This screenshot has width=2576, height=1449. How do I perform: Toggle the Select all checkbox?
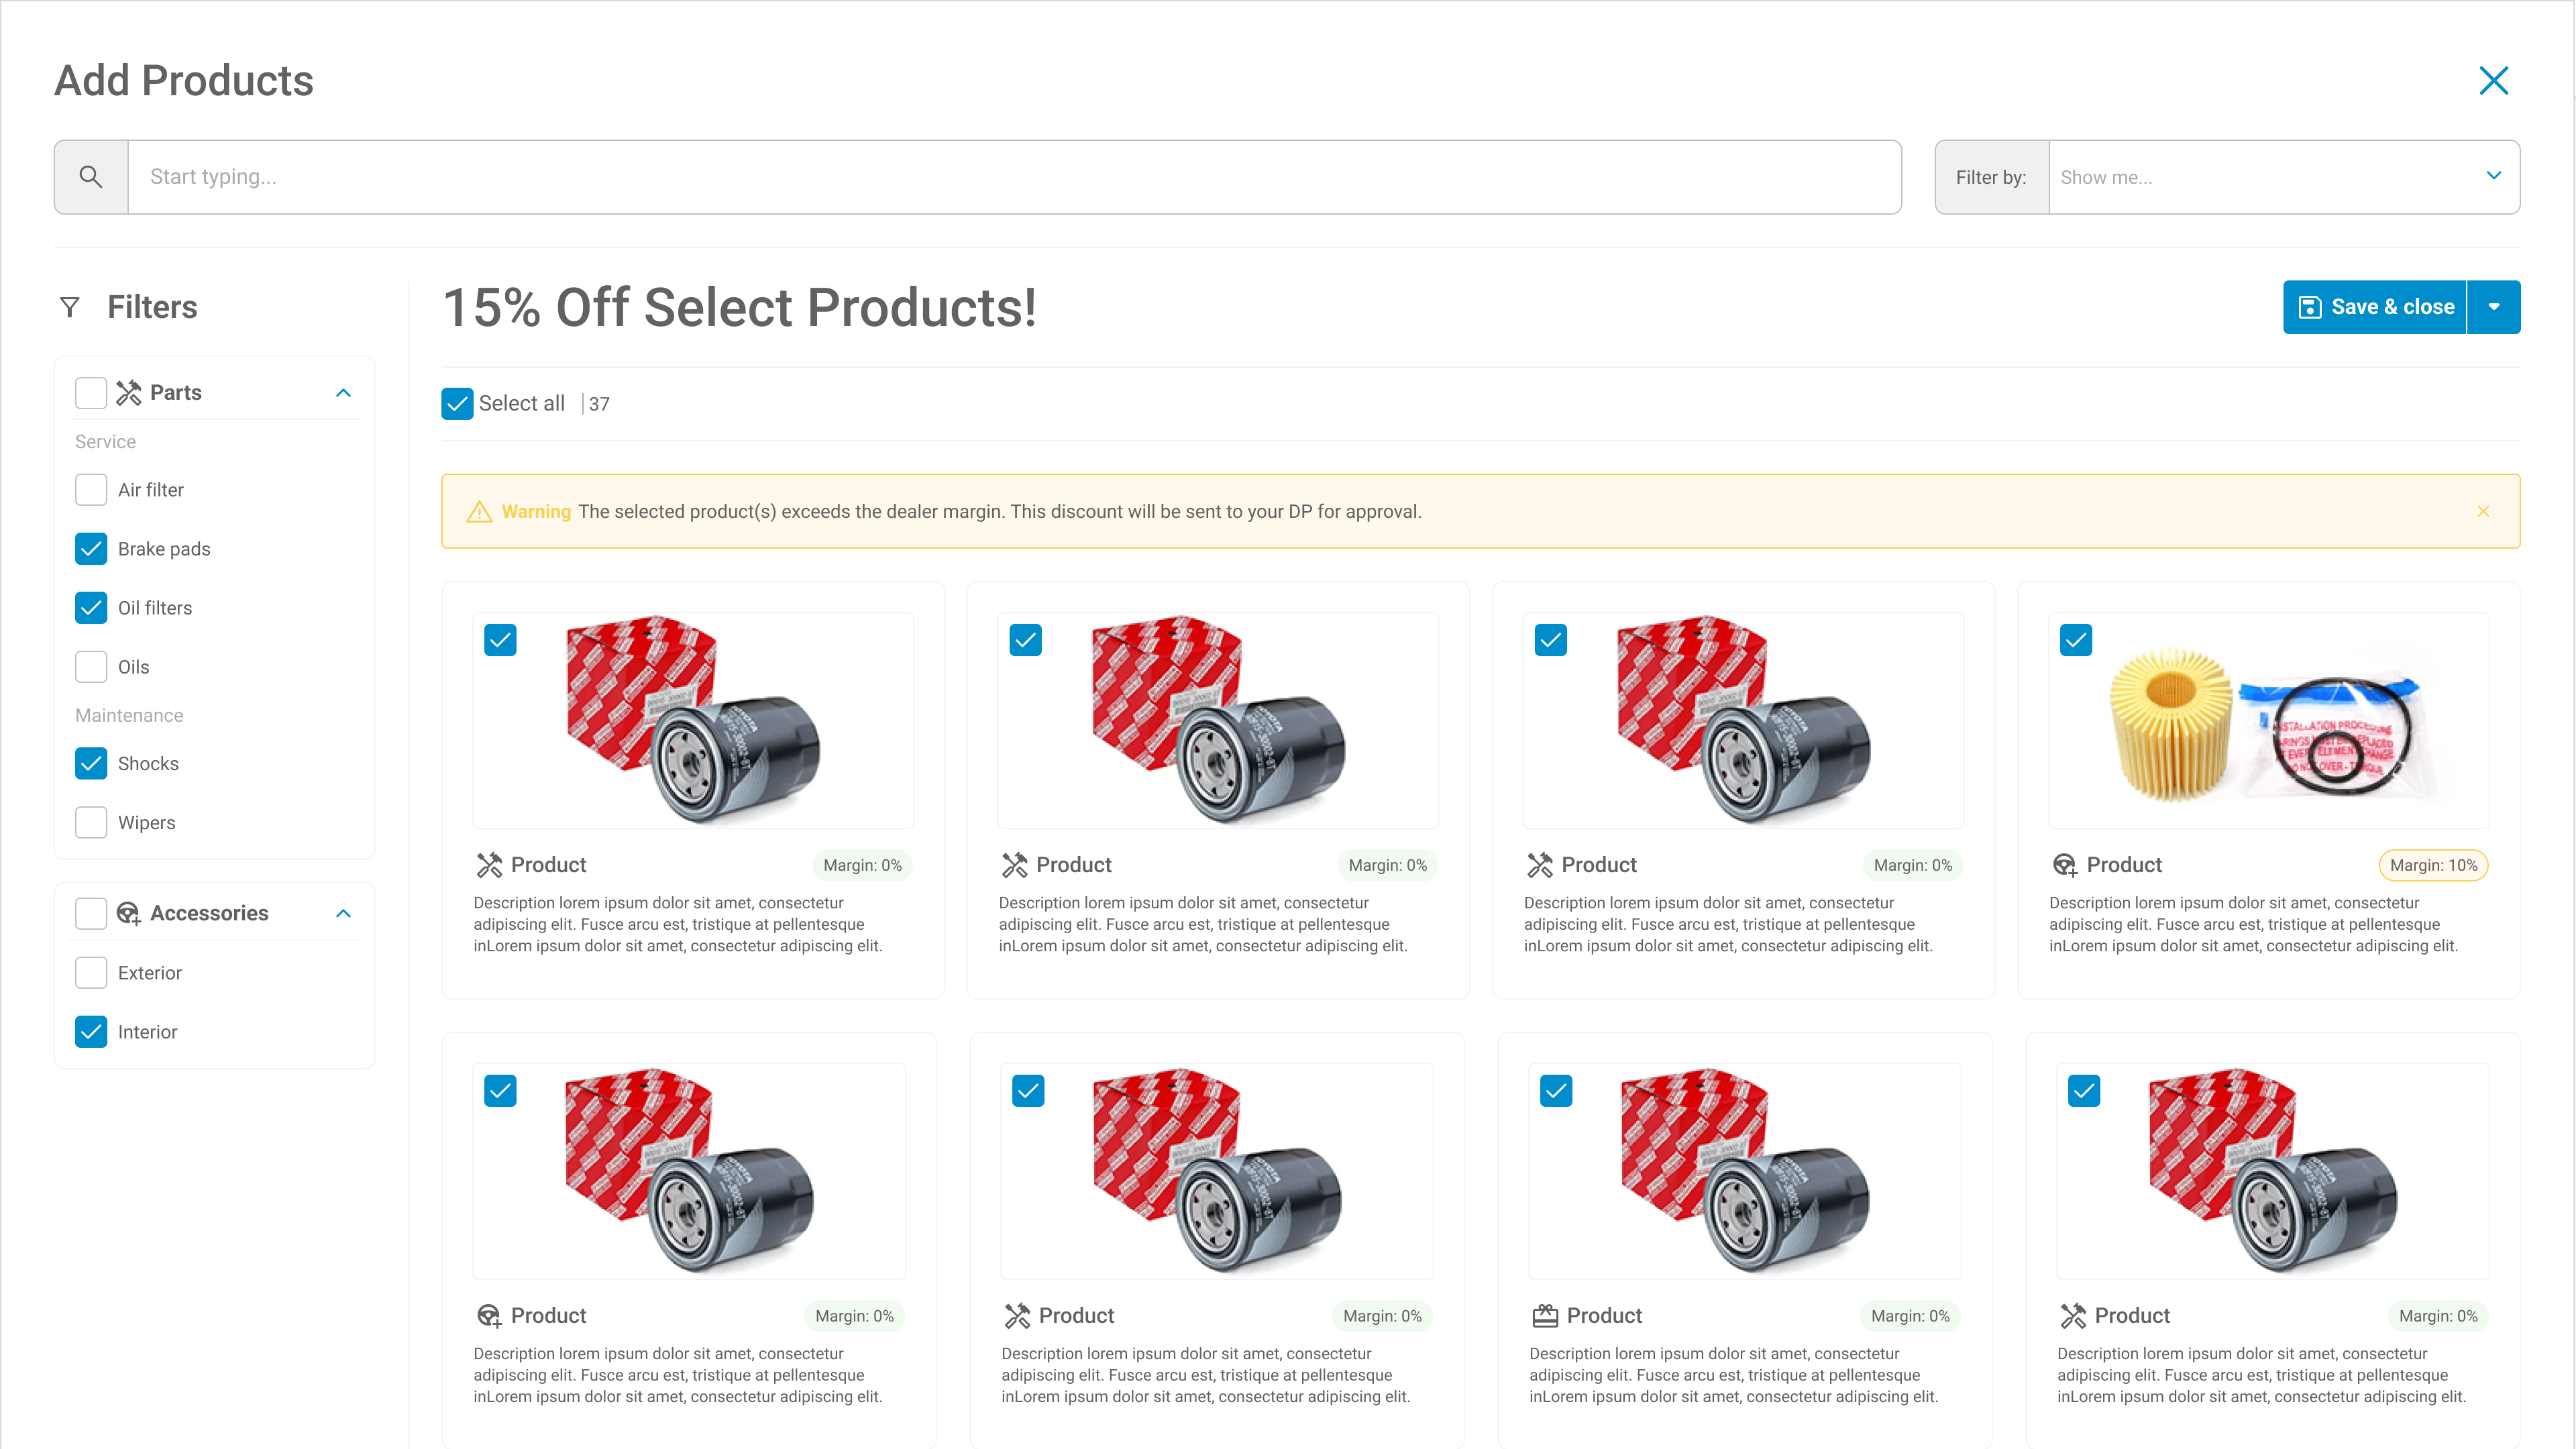(x=457, y=404)
